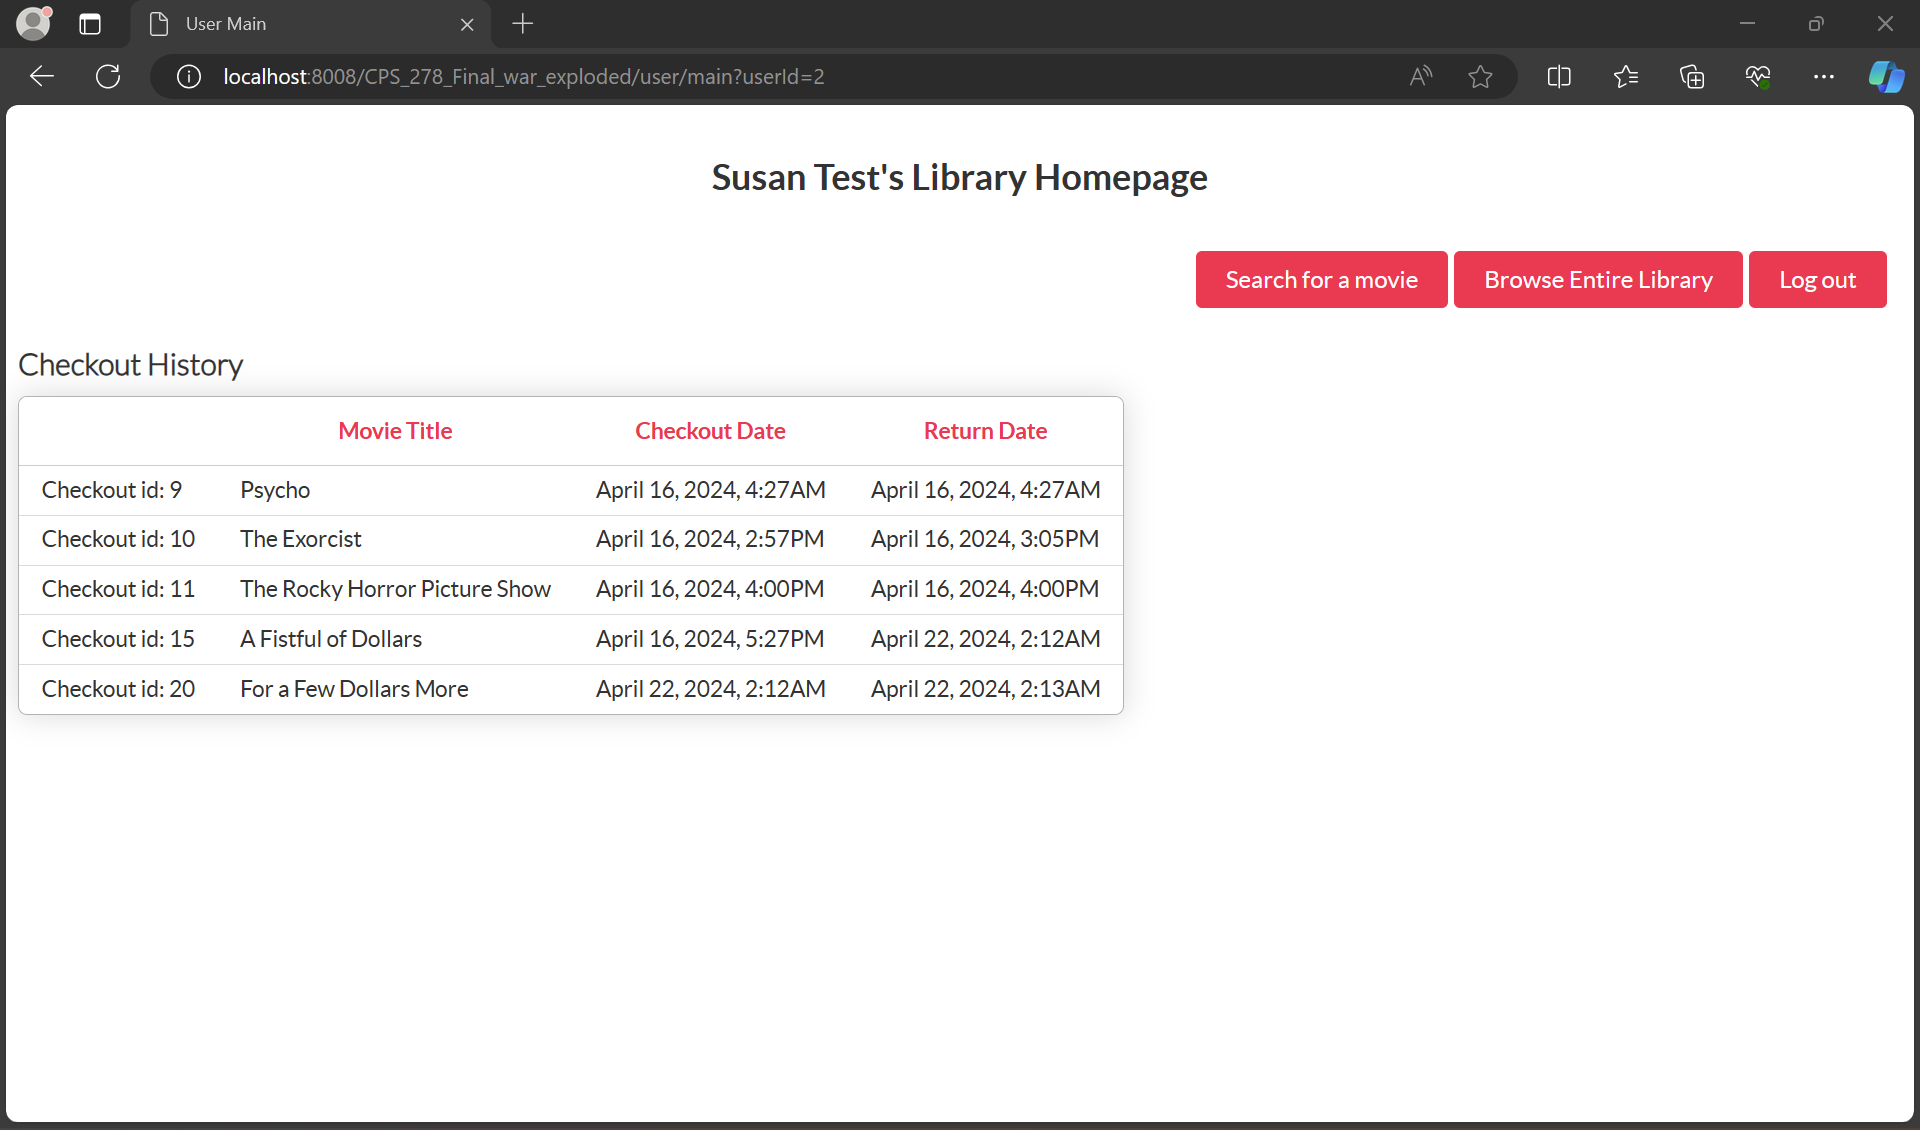Image resolution: width=1920 pixels, height=1130 pixels.
Task: Open Browser essentials heart icon
Action: [x=1758, y=77]
